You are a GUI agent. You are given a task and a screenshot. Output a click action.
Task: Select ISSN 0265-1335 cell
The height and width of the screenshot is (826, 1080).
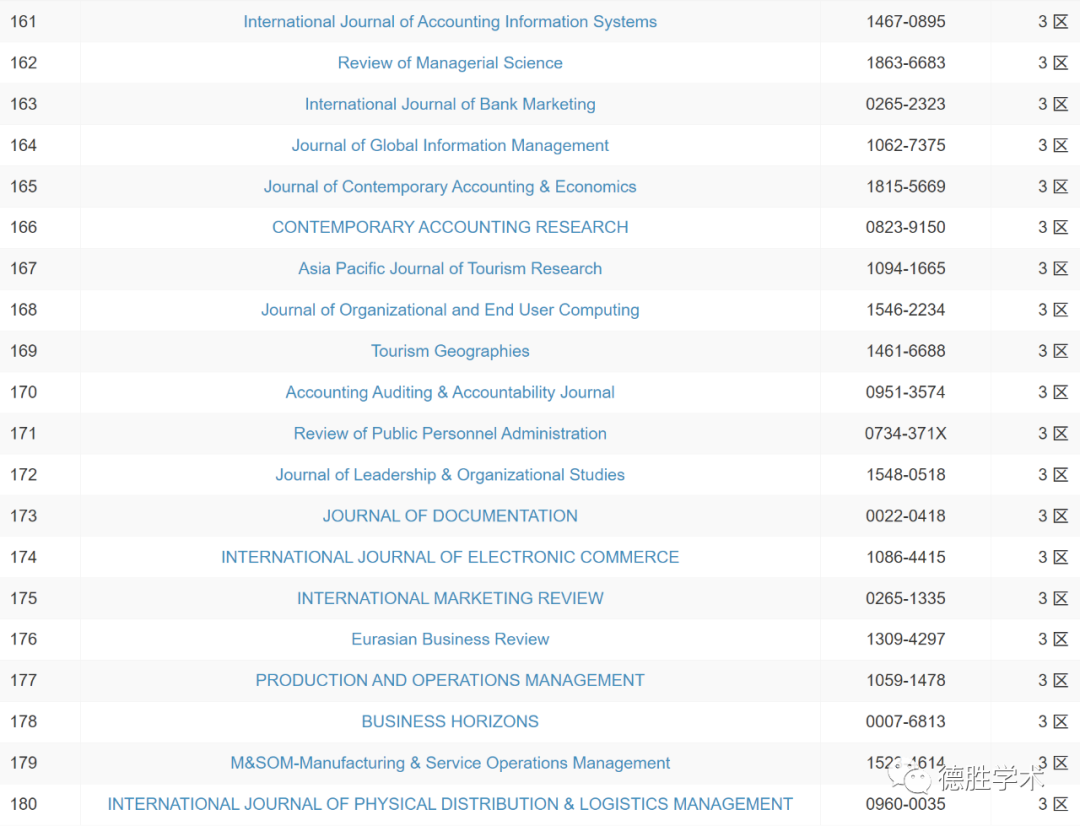point(905,599)
